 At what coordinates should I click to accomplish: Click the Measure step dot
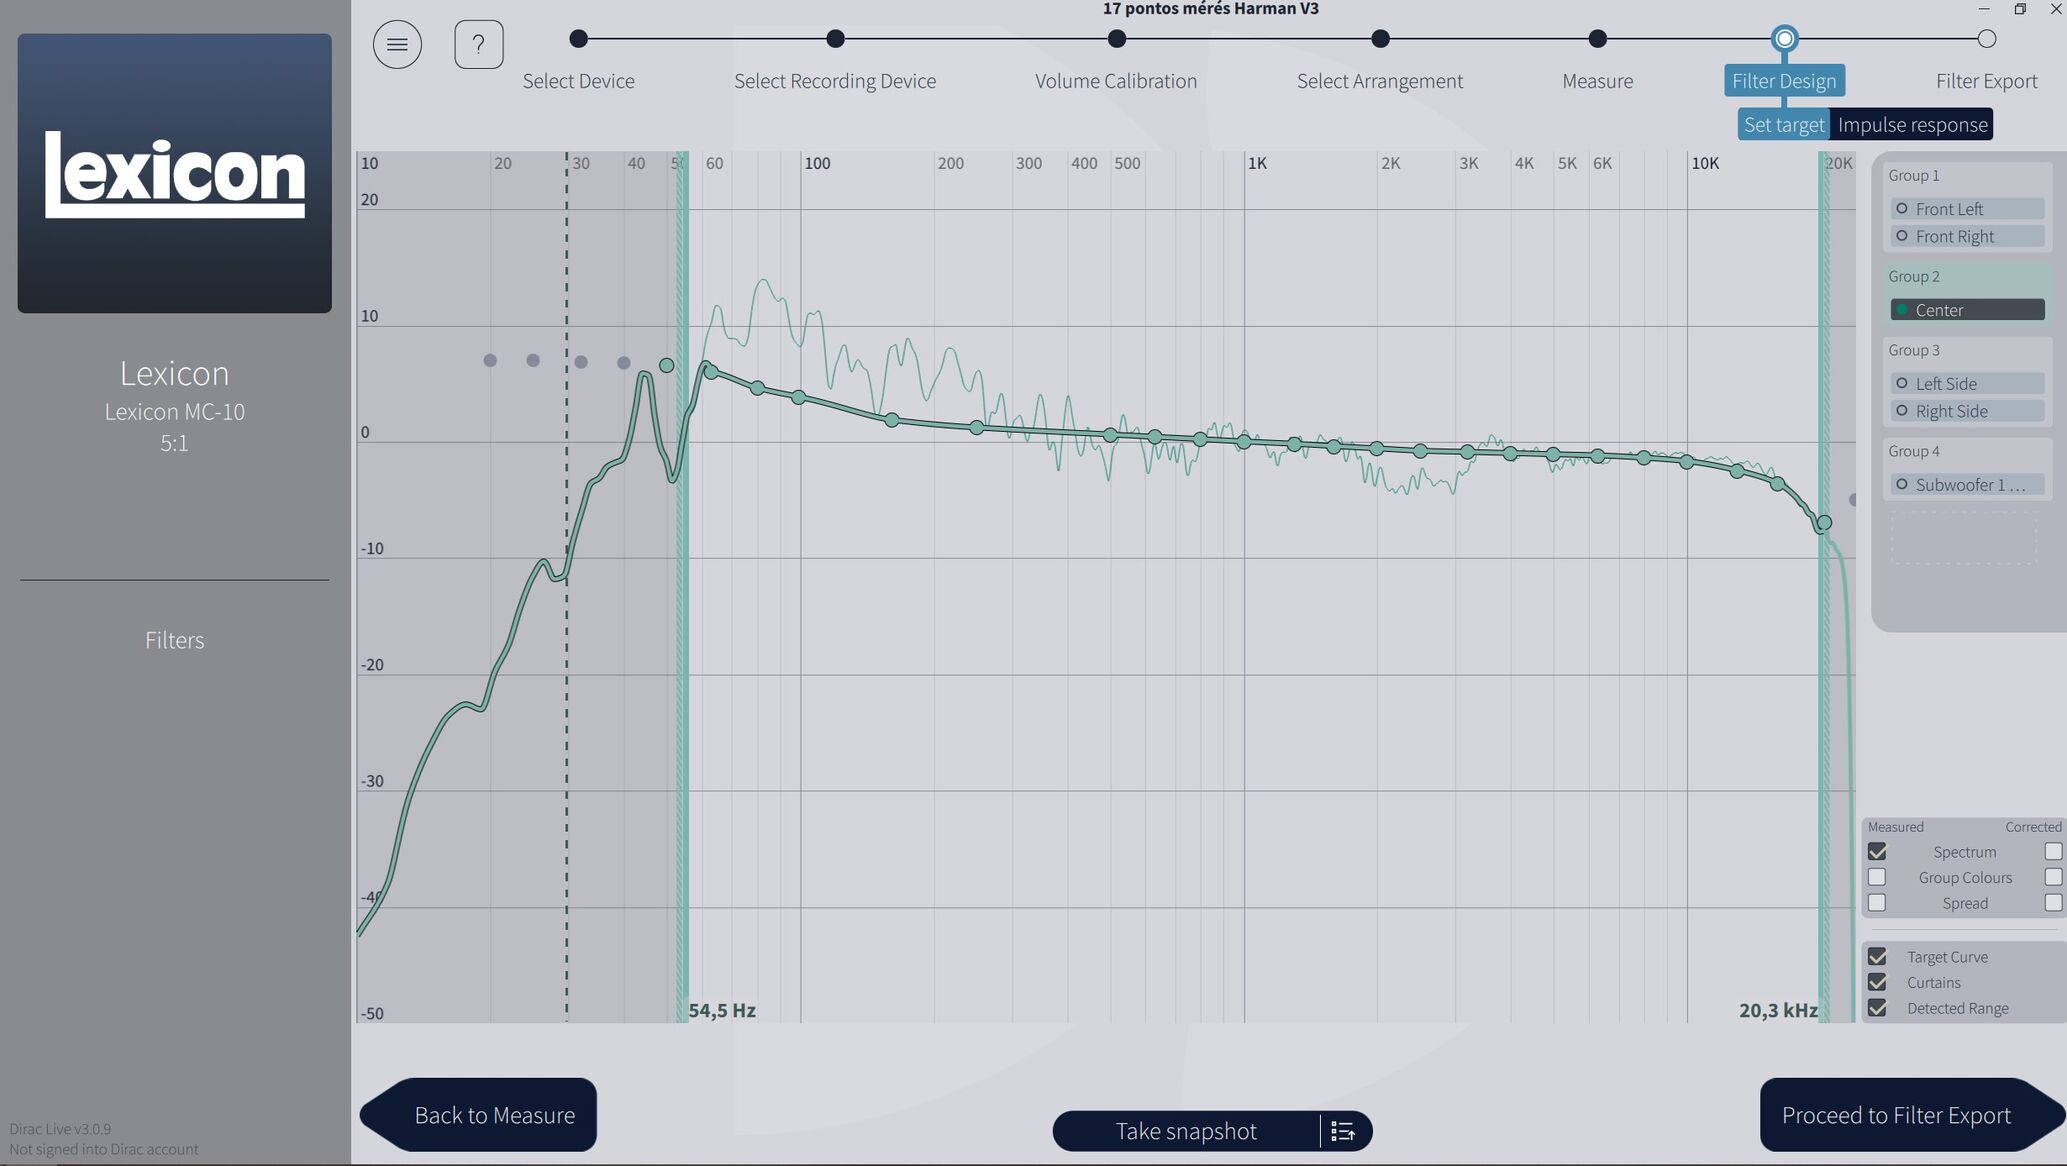1597,39
